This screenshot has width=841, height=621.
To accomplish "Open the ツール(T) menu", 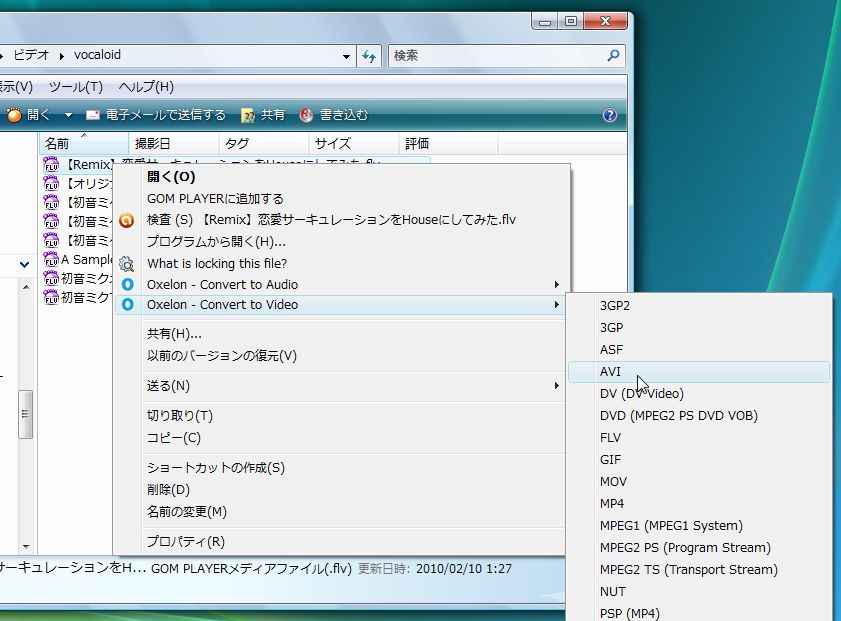I will (76, 87).
